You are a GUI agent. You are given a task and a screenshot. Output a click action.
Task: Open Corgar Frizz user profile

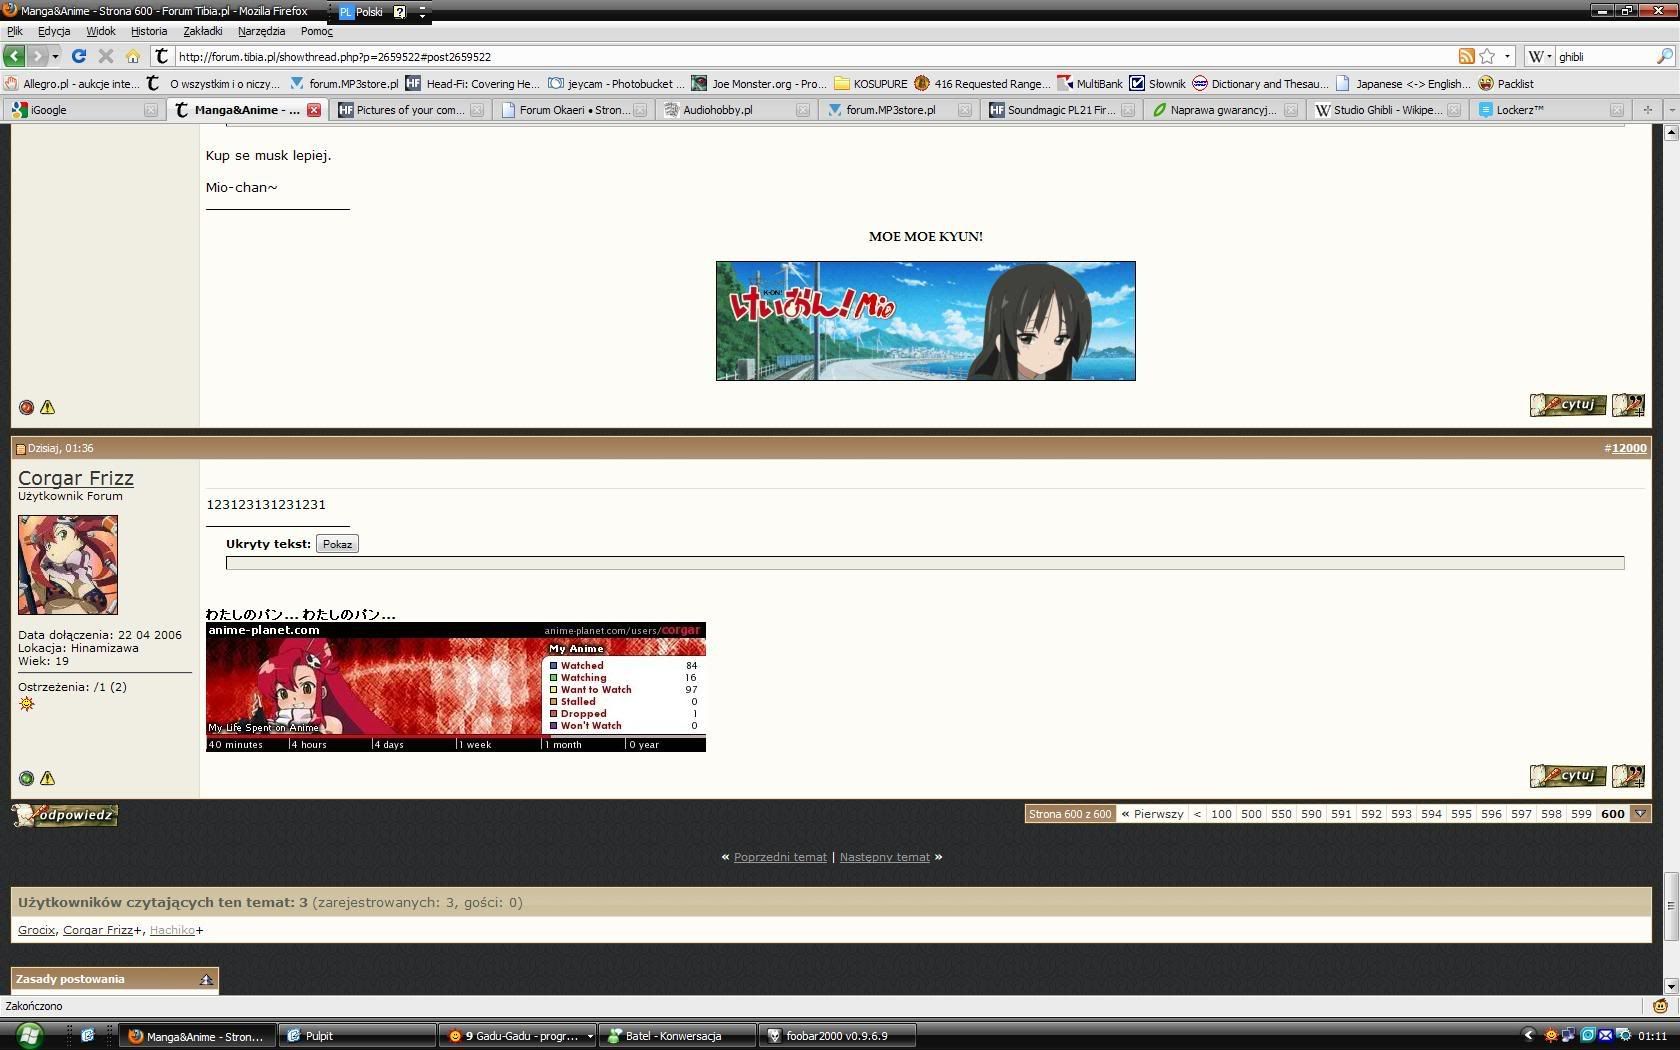point(76,478)
